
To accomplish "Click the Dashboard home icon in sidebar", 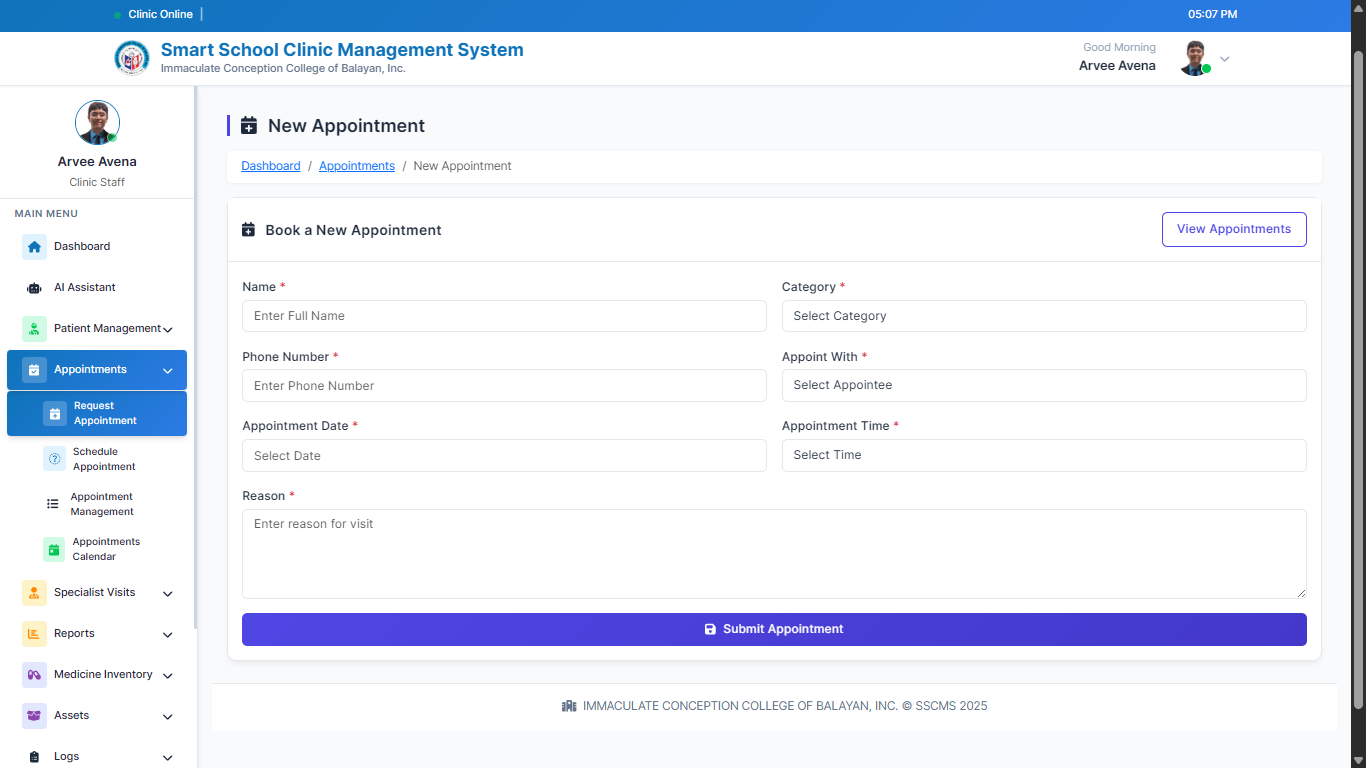I will 34,247.
